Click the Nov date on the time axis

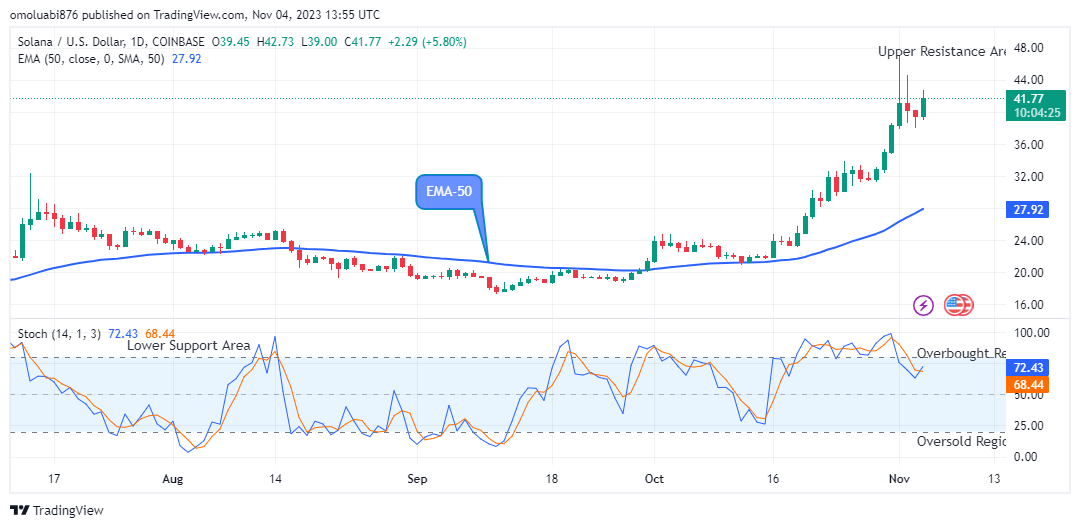899,479
